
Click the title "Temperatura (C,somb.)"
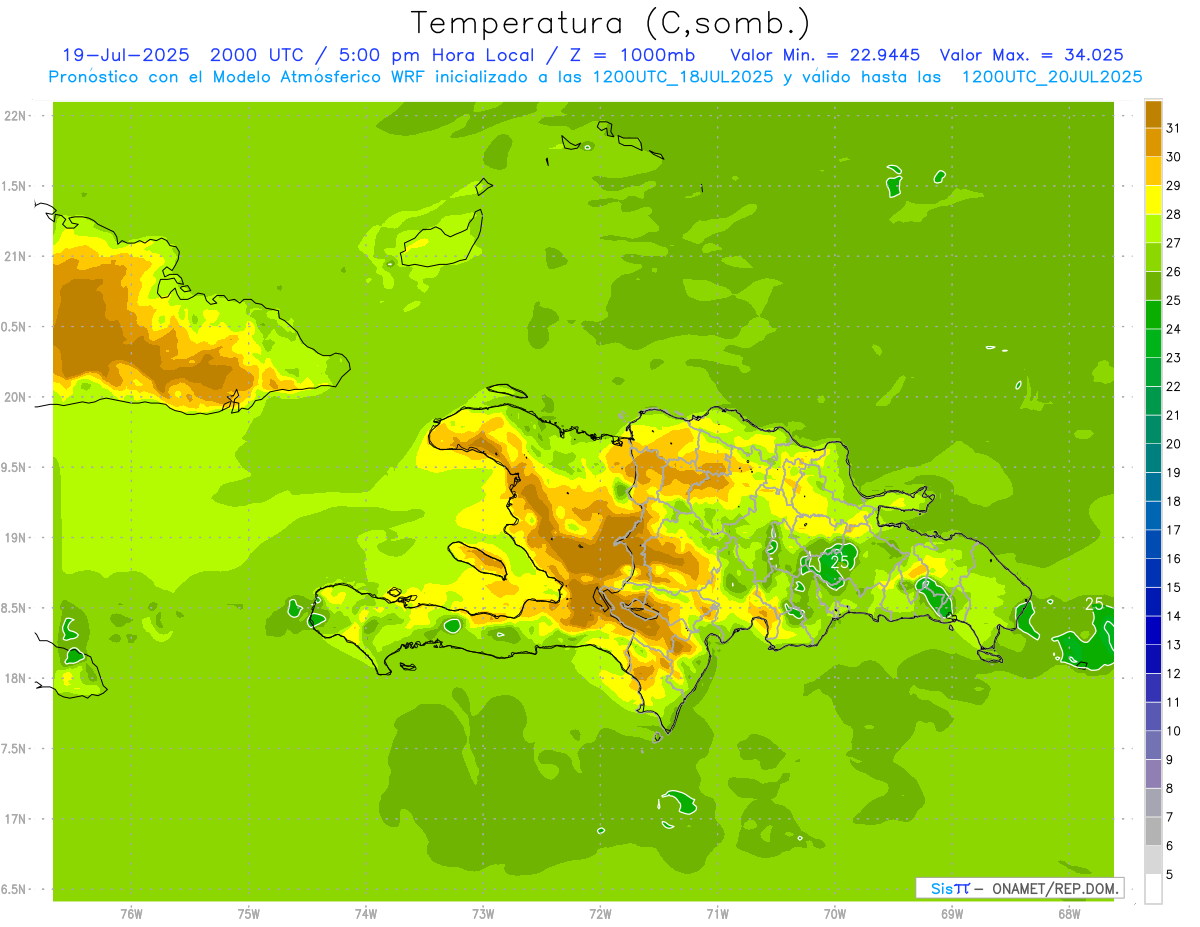pyautogui.click(x=611, y=23)
